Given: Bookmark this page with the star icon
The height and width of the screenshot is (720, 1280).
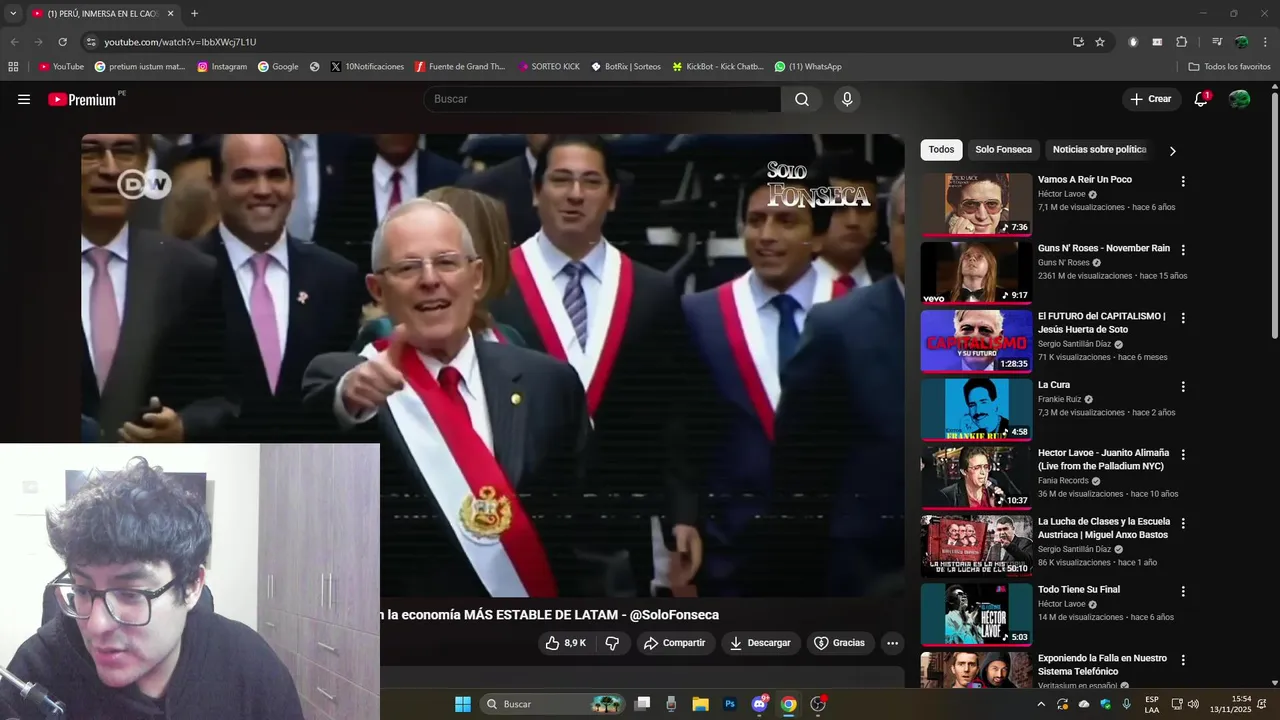Looking at the screenshot, I should (1100, 42).
